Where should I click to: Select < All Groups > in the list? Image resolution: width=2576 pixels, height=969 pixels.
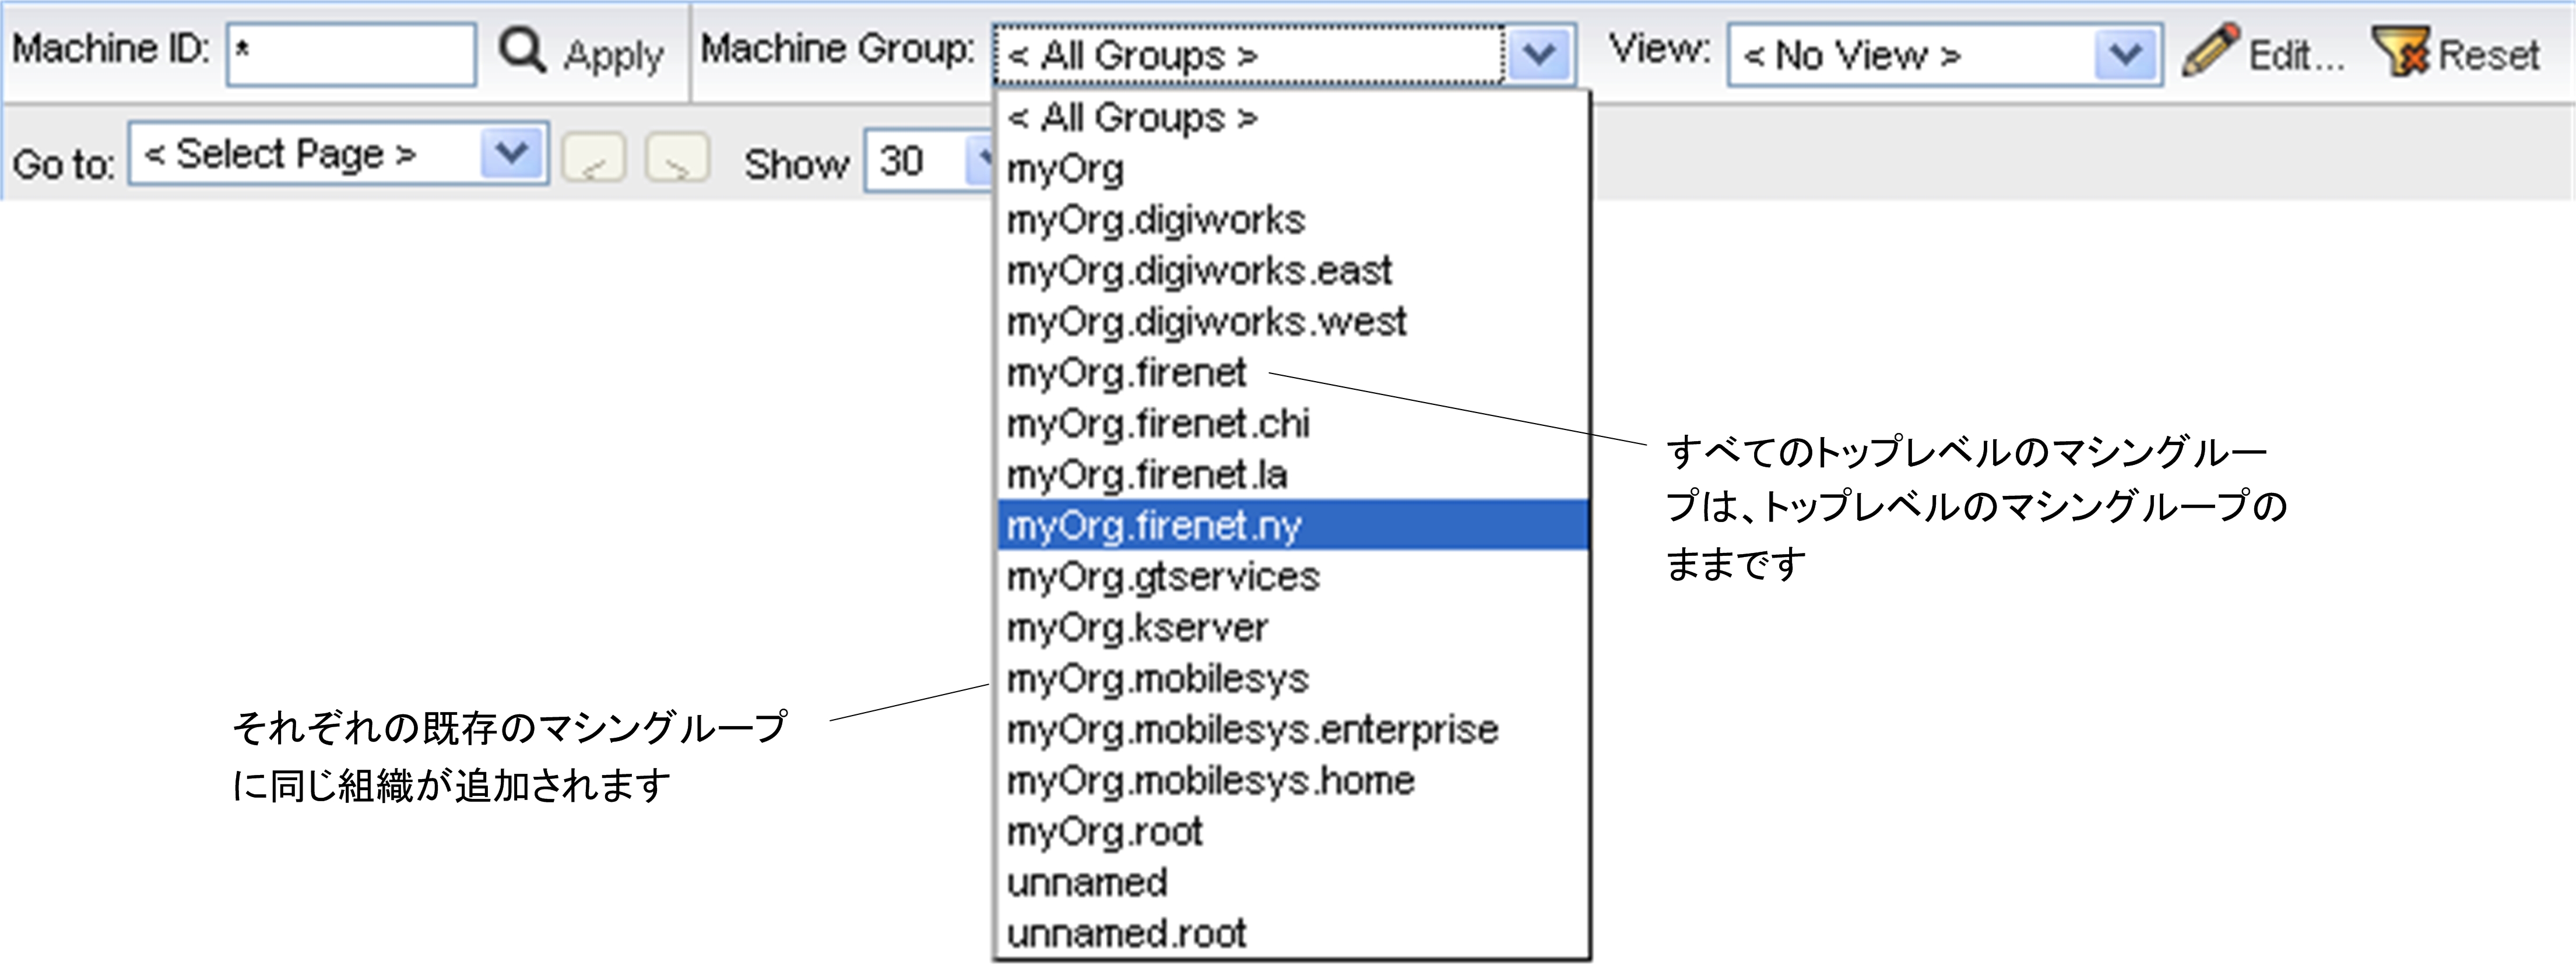[x=1292, y=118]
